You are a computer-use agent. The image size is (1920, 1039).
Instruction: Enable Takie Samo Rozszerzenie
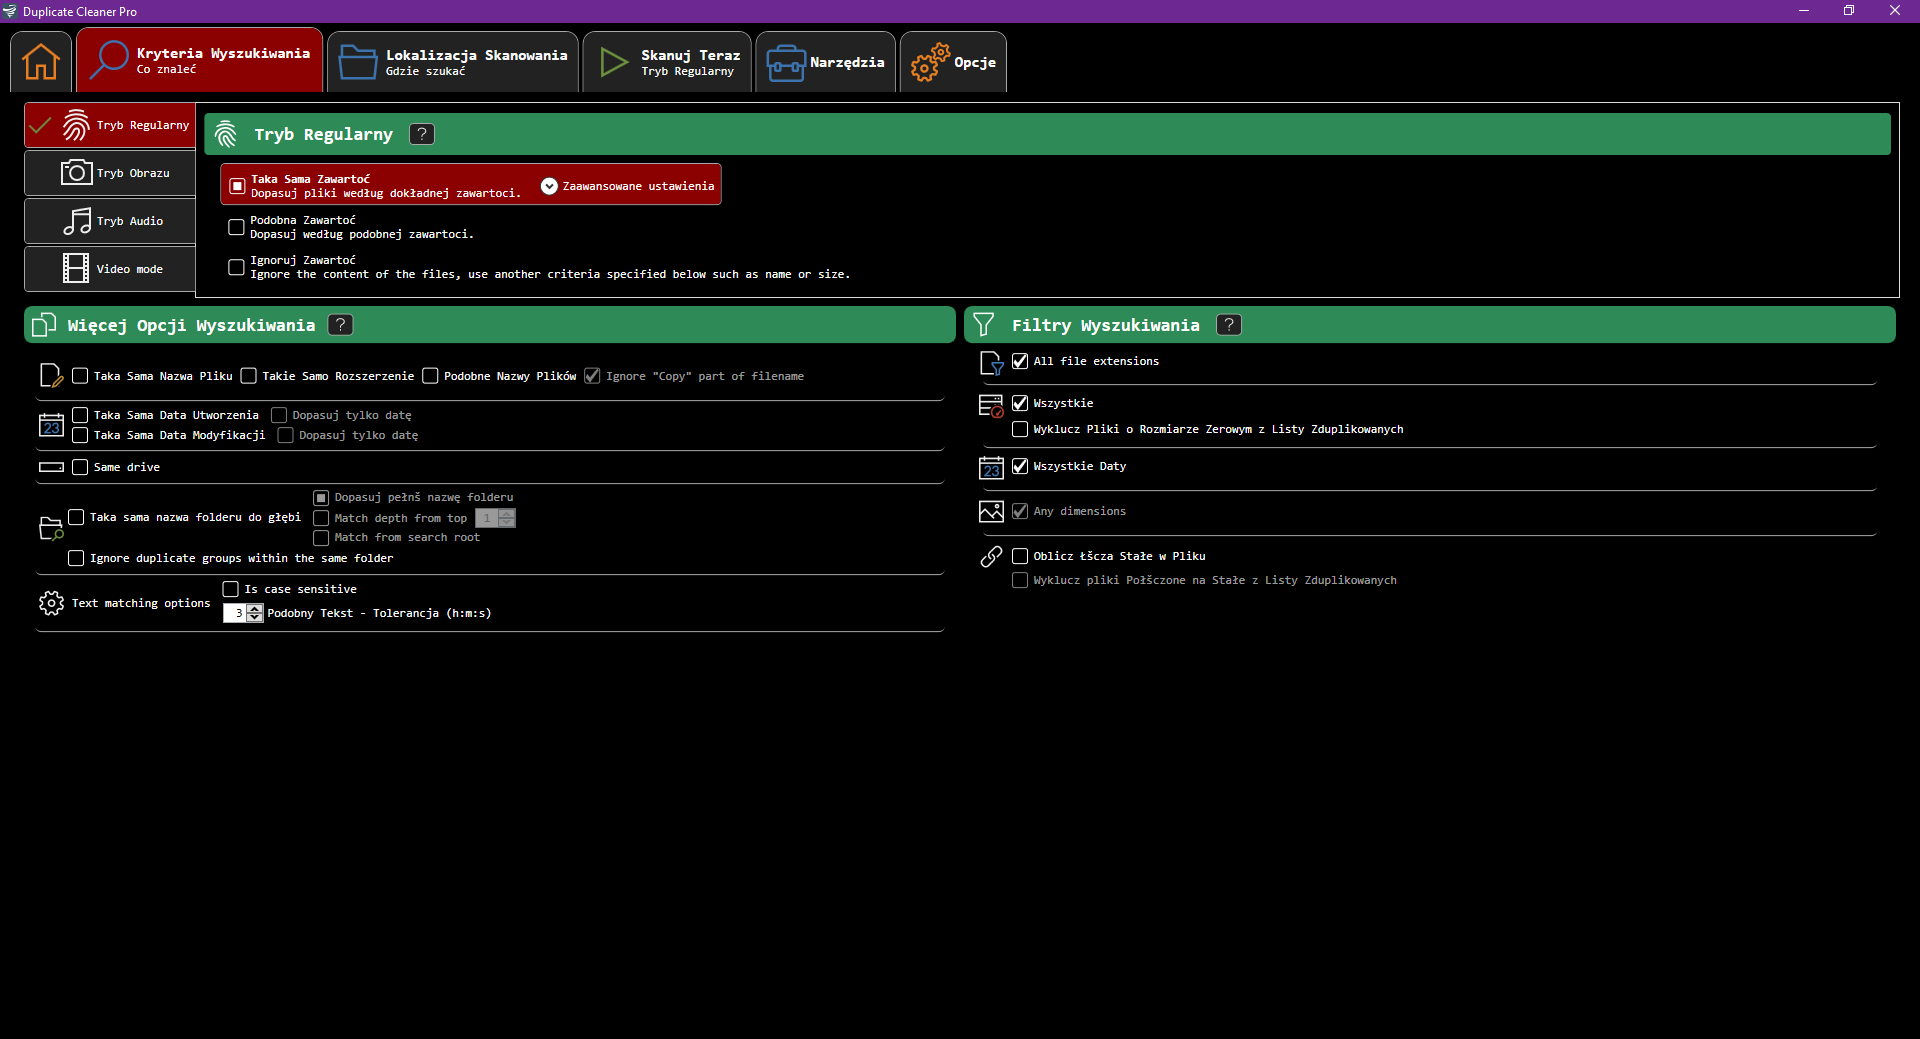[249, 376]
